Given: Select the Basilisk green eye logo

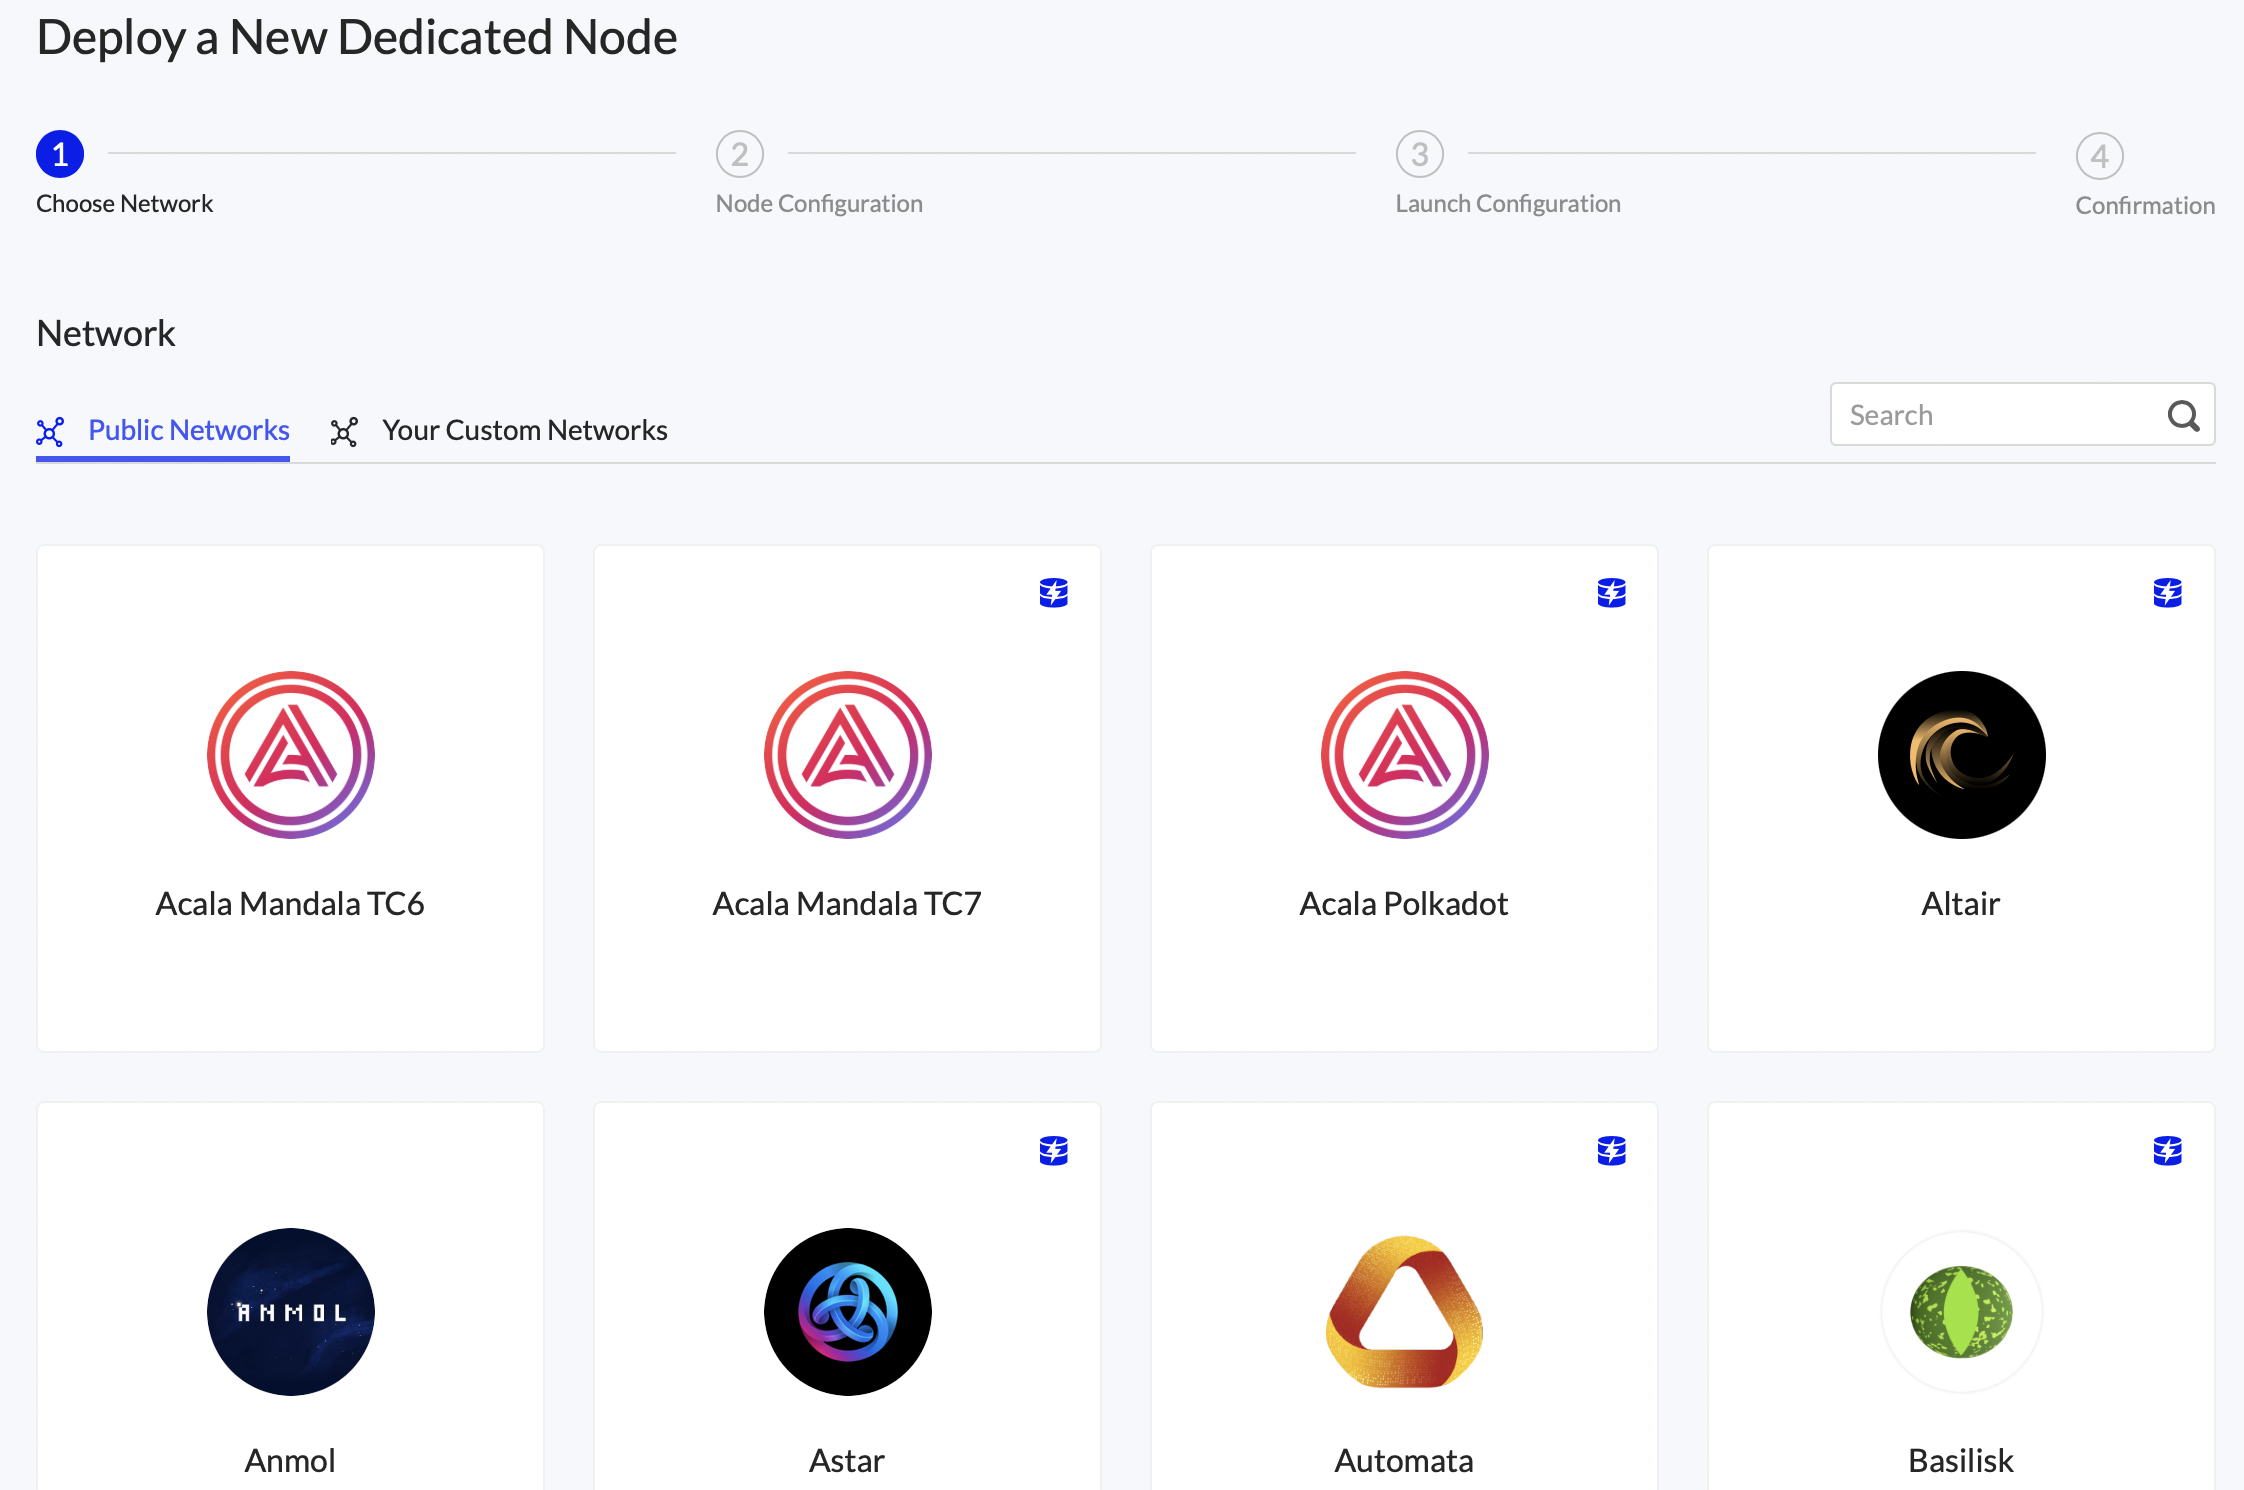Looking at the screenshot, I should coord(1961,1311).
